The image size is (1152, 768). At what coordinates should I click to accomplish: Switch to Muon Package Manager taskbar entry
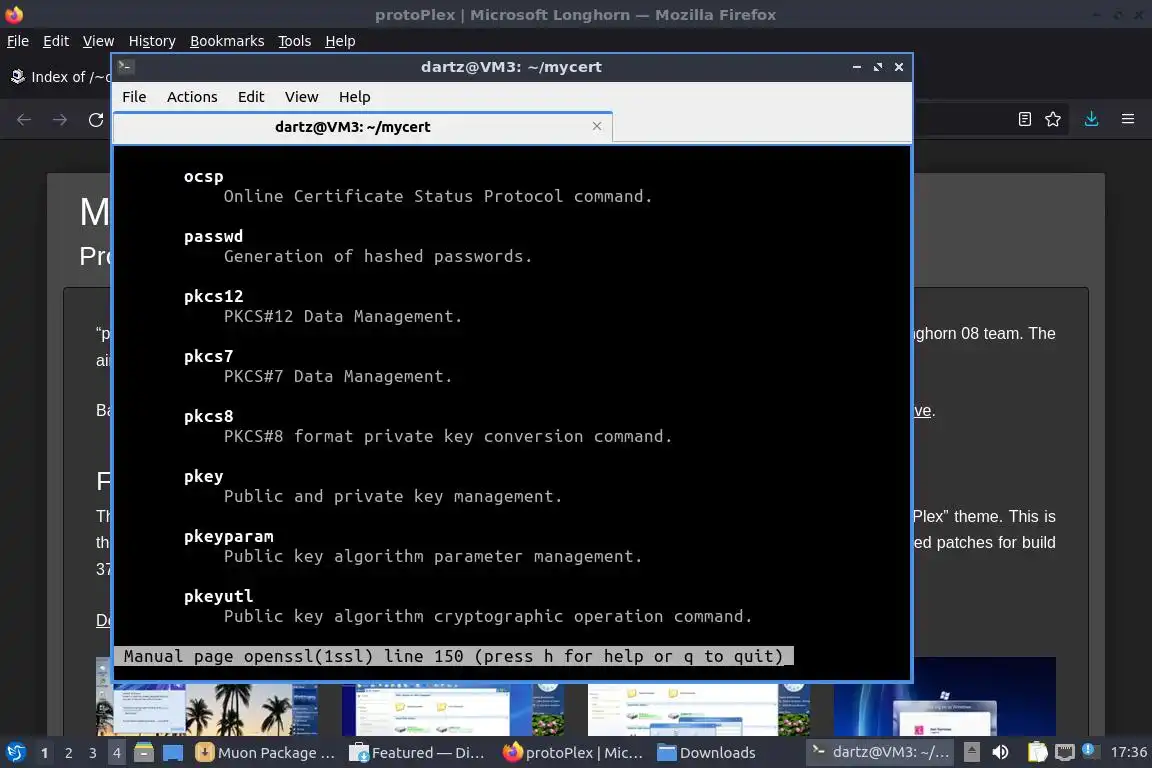click(x=265, y=752)
